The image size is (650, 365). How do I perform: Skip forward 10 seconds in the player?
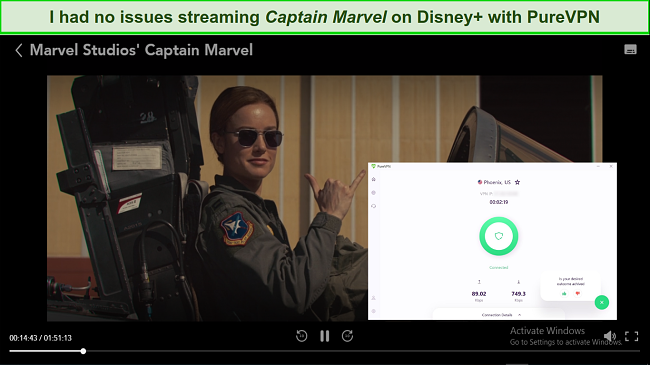[347, 336]
